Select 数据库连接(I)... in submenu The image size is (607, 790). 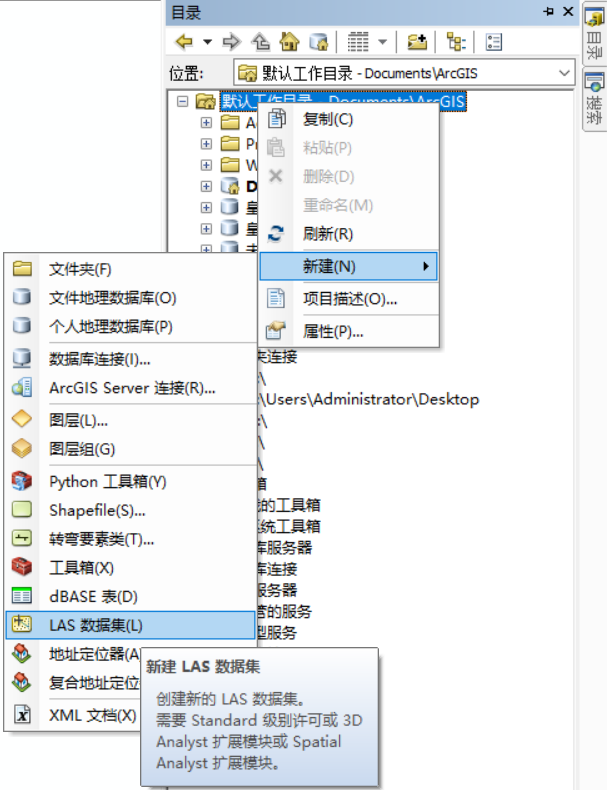pos(131,359)
